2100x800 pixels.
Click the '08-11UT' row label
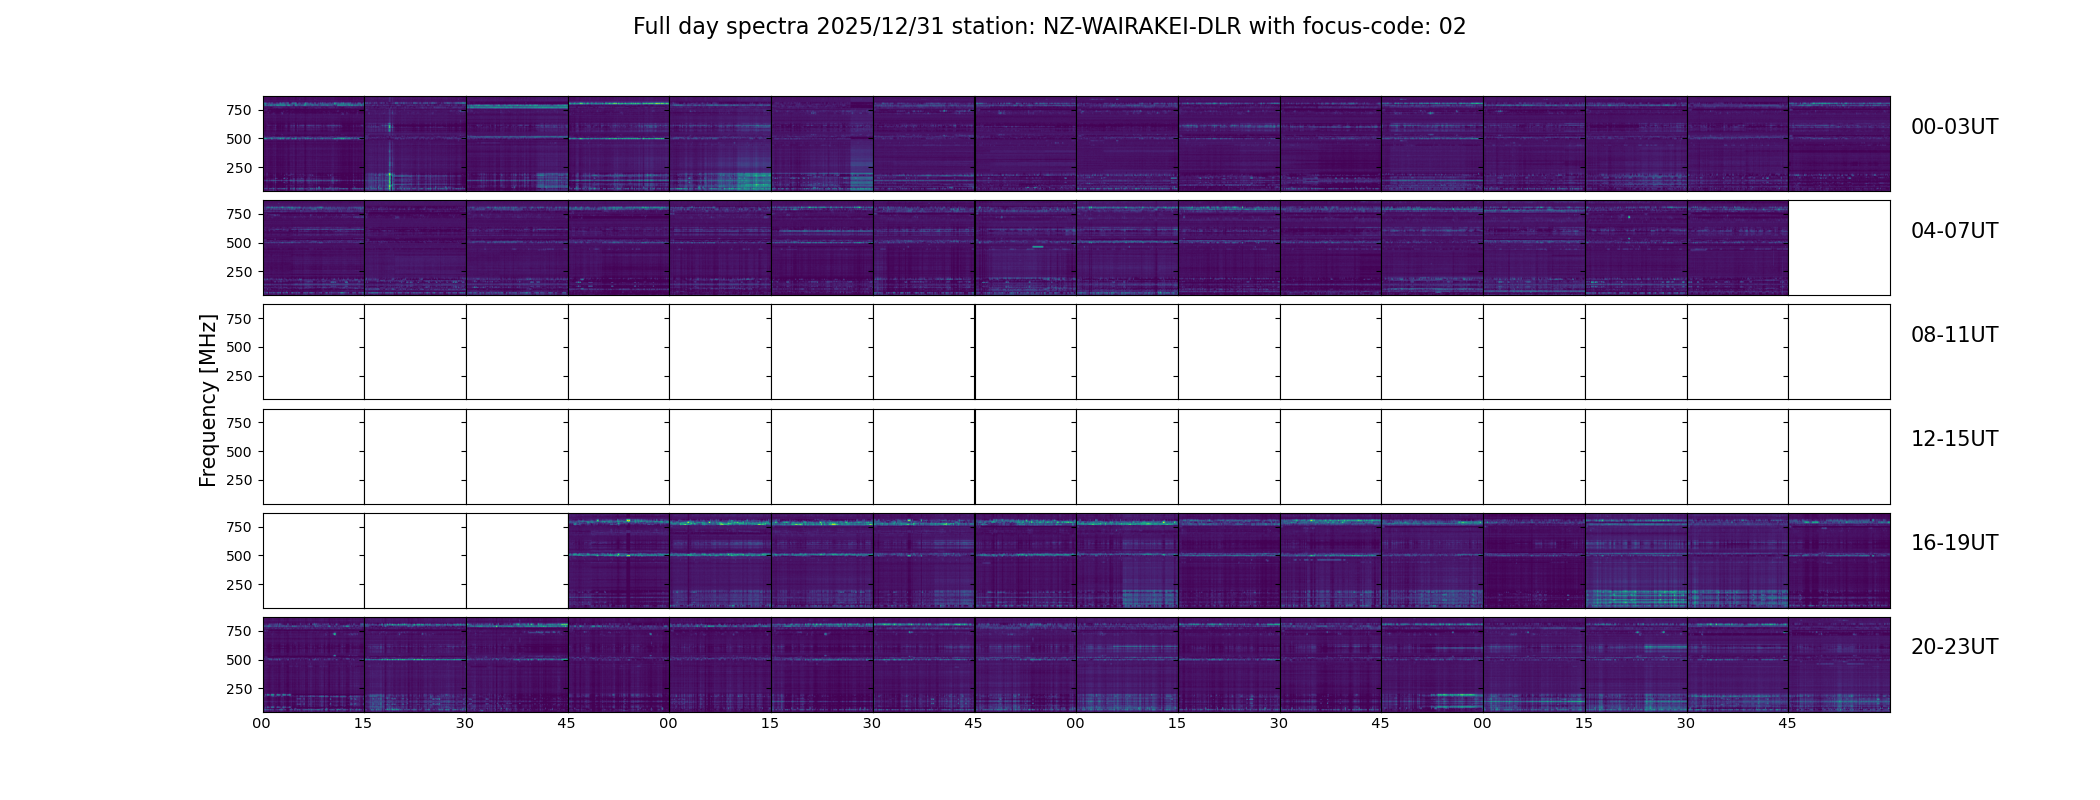(1954, 335)
